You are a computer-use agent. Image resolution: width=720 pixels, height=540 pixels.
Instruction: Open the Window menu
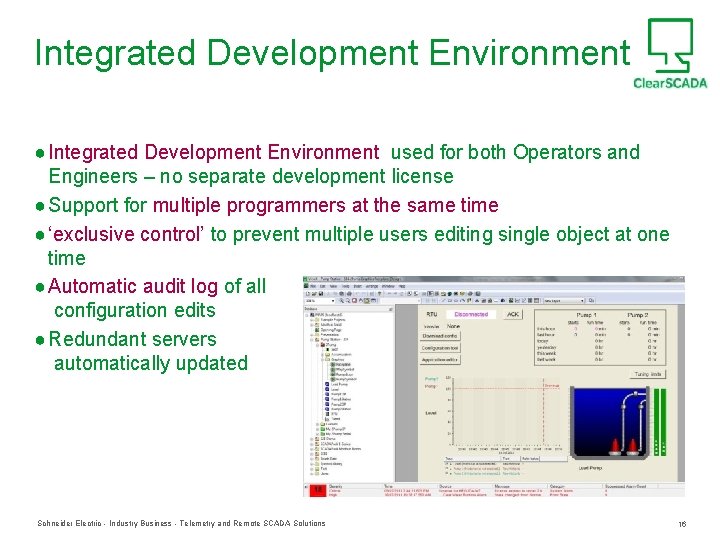click(x=388, y=286)
